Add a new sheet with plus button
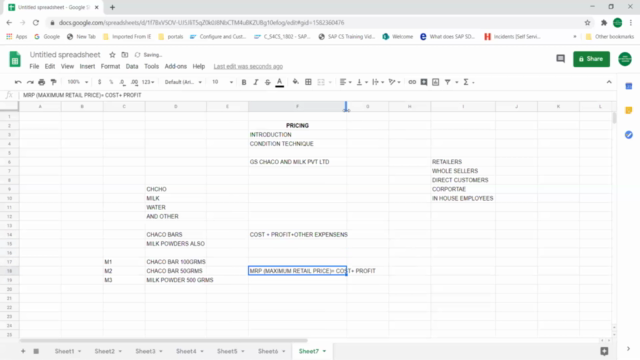 click(23, 351)
